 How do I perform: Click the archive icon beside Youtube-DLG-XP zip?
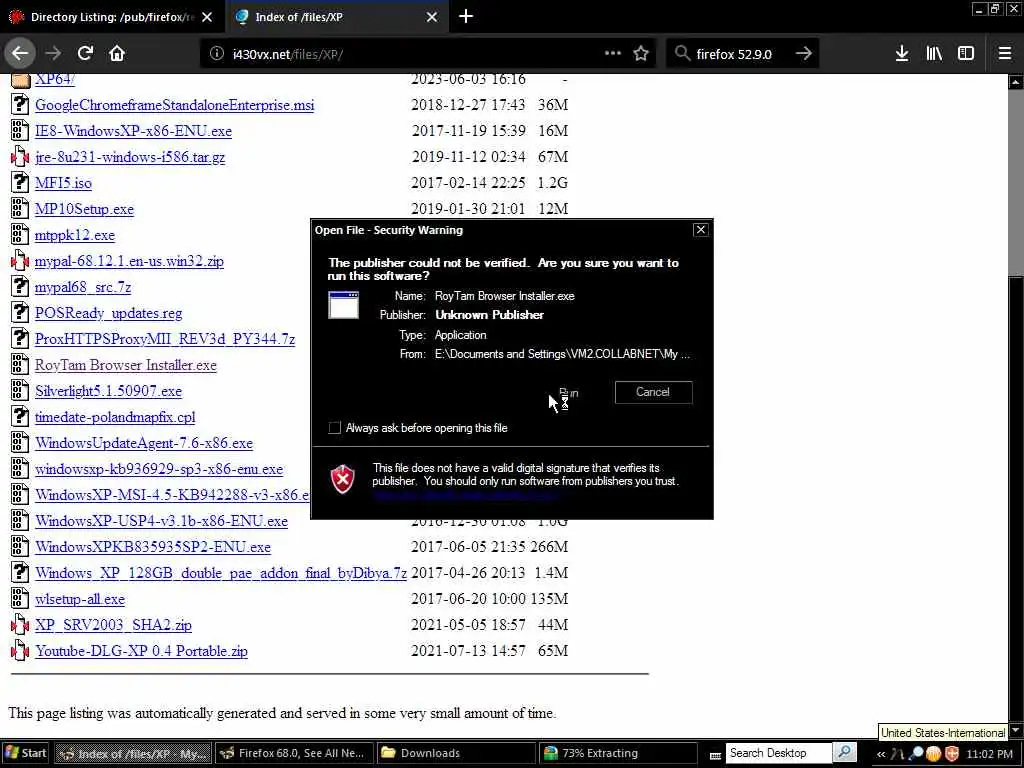[x=20, y=651]
